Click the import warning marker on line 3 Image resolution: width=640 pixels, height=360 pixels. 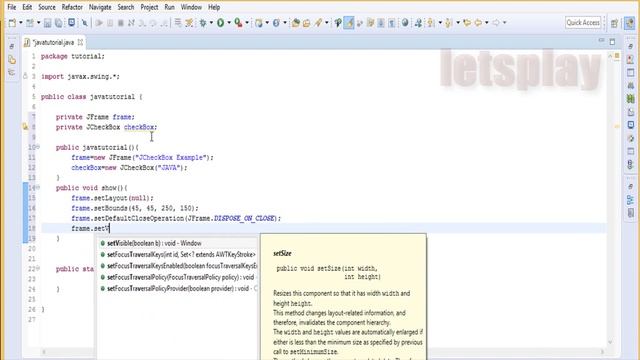[25, 76]
